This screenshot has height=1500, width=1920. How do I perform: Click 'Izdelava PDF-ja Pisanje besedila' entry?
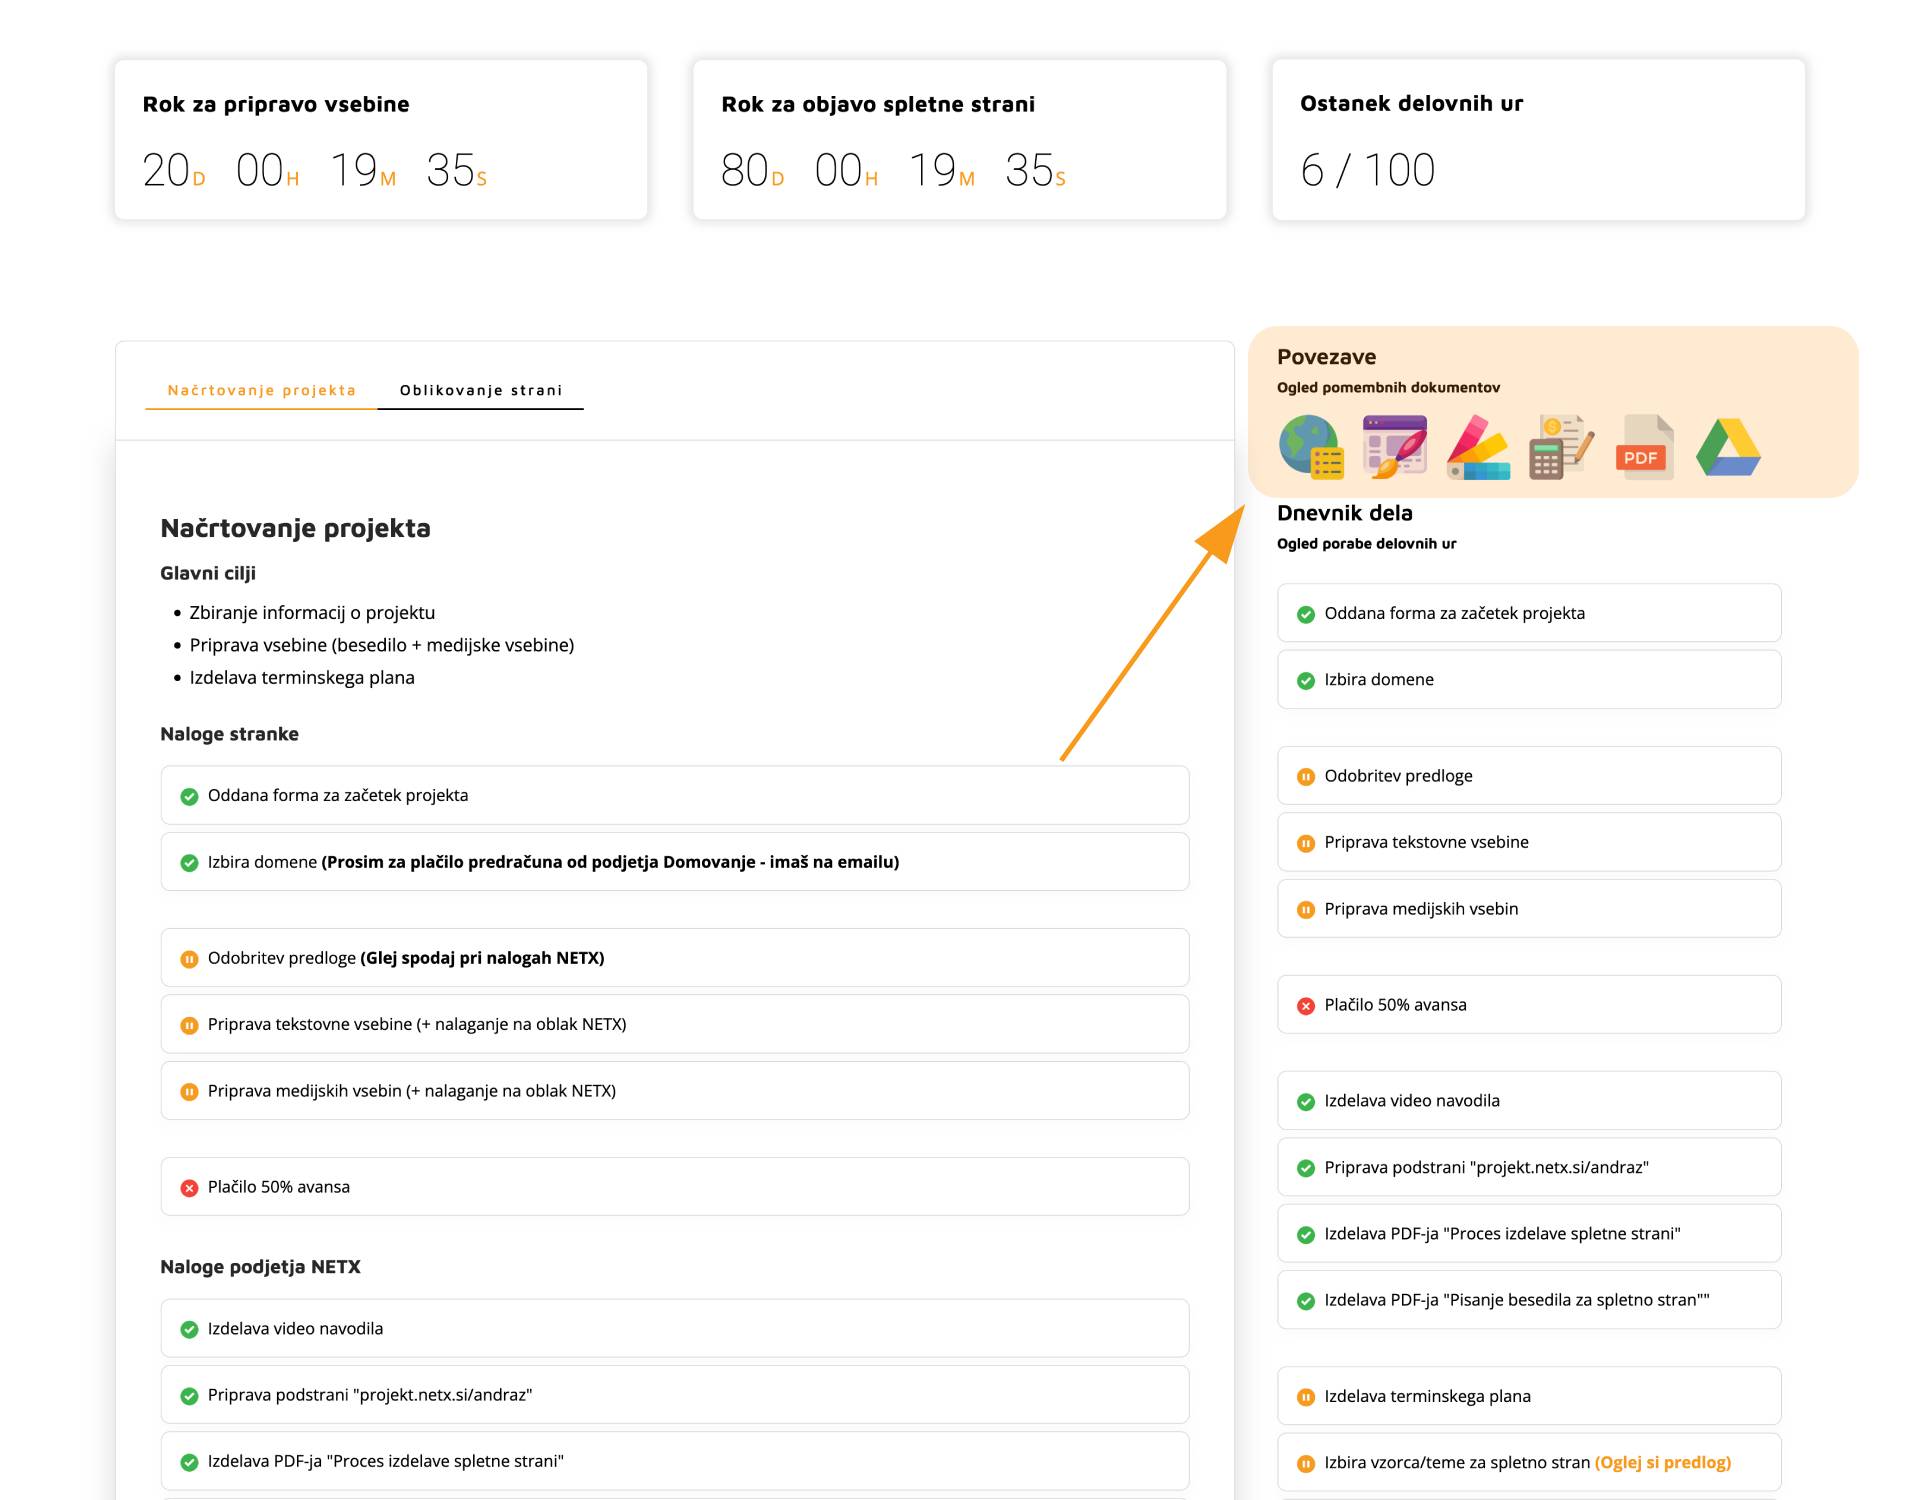(x=1516, y=1300)
